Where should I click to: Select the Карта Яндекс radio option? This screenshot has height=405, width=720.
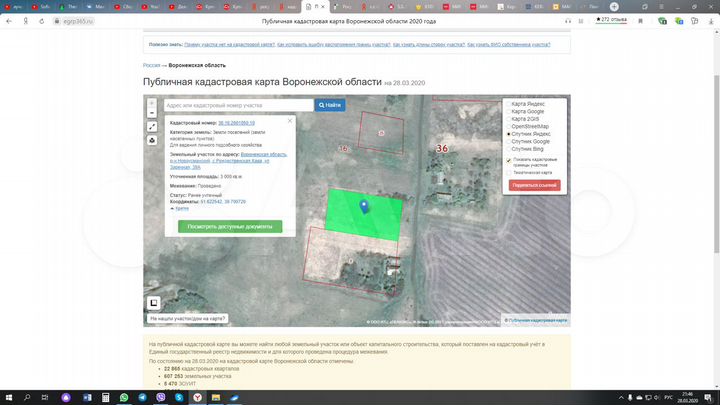[528, 104]
